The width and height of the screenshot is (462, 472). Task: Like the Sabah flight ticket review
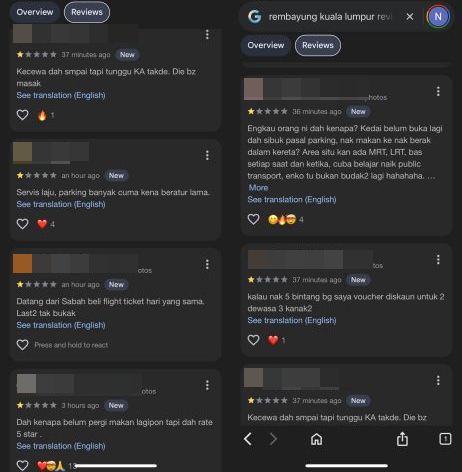(x=22, y=345)
